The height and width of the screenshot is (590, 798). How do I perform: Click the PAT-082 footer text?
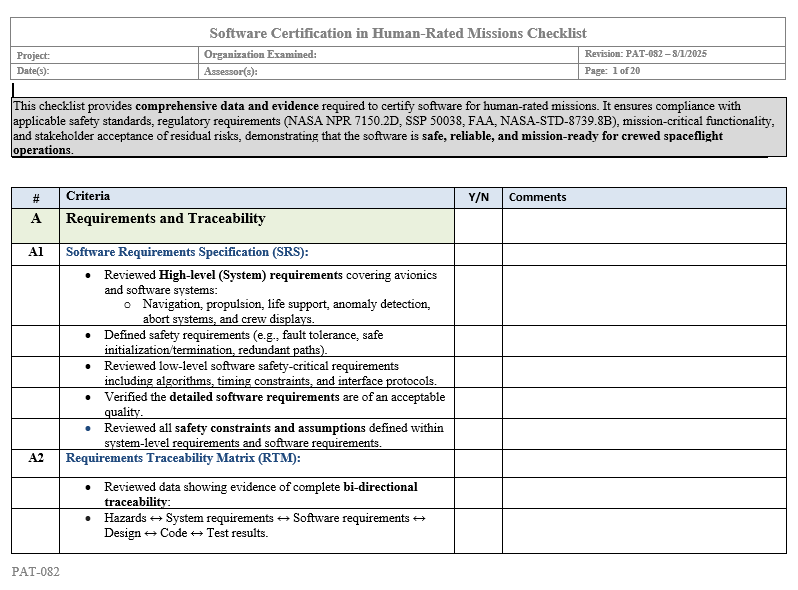tap(36, 572)
